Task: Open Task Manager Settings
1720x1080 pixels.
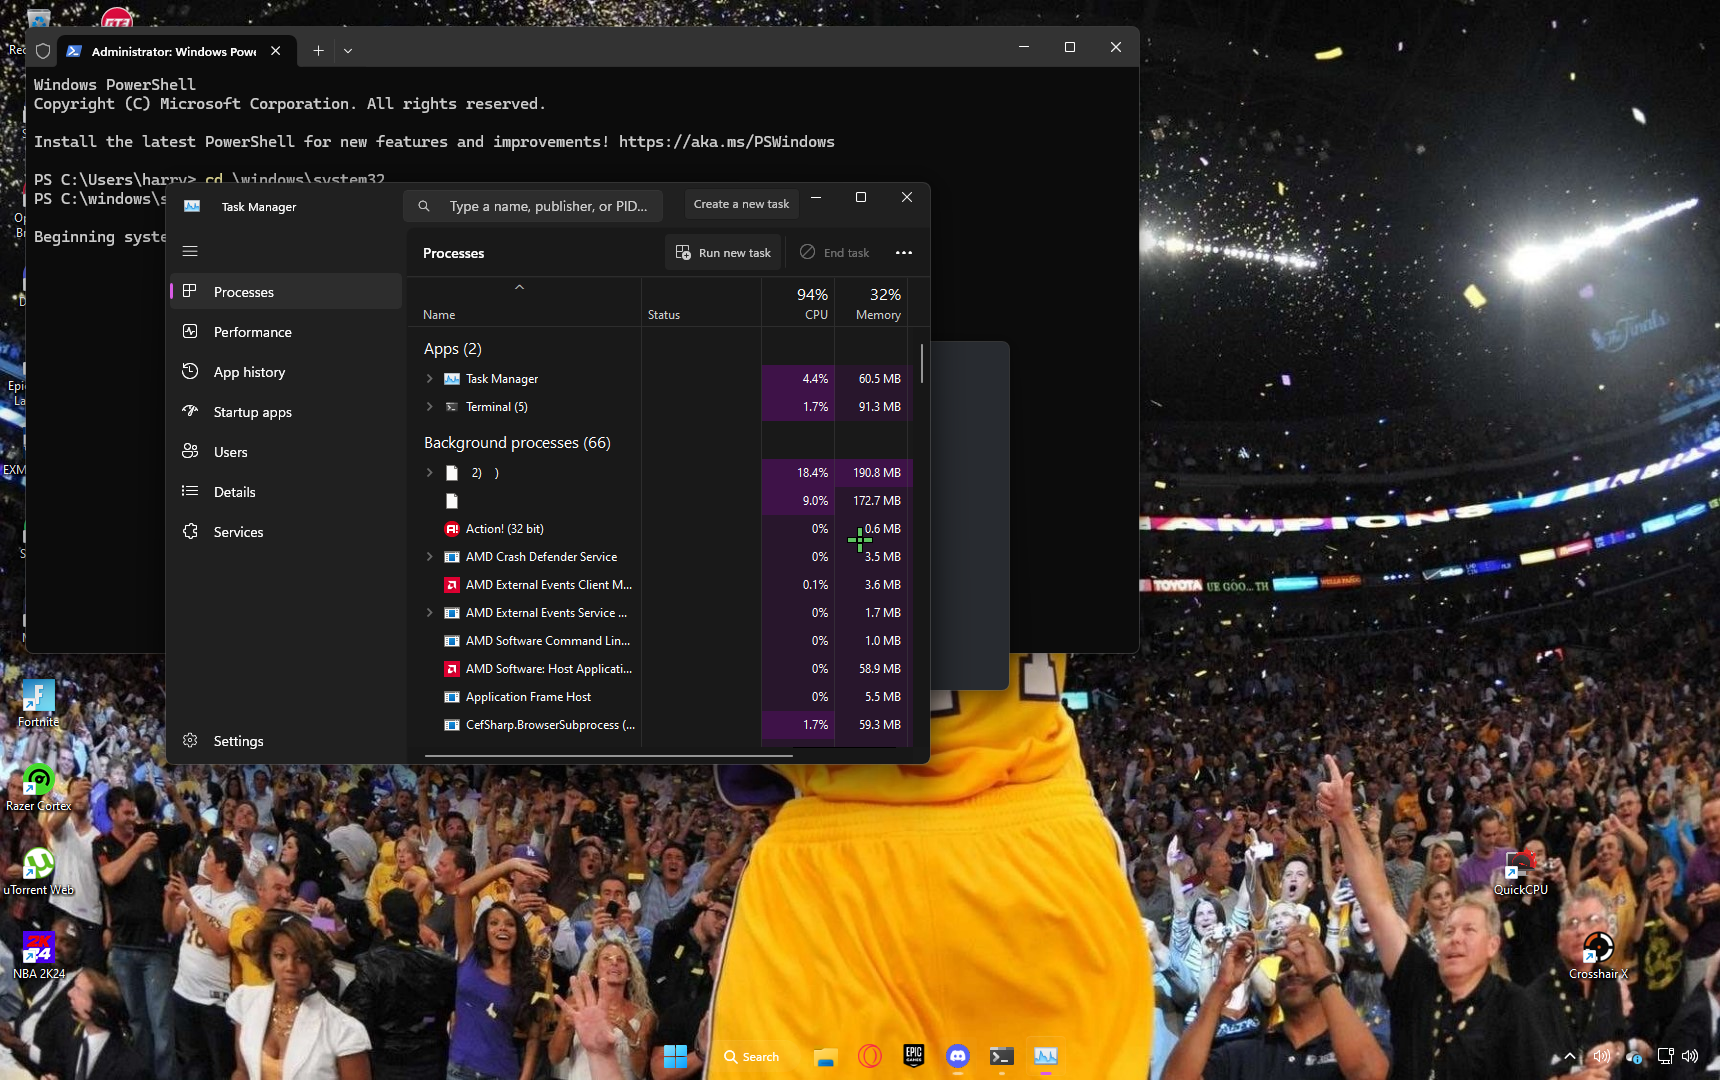Action: 286,741
